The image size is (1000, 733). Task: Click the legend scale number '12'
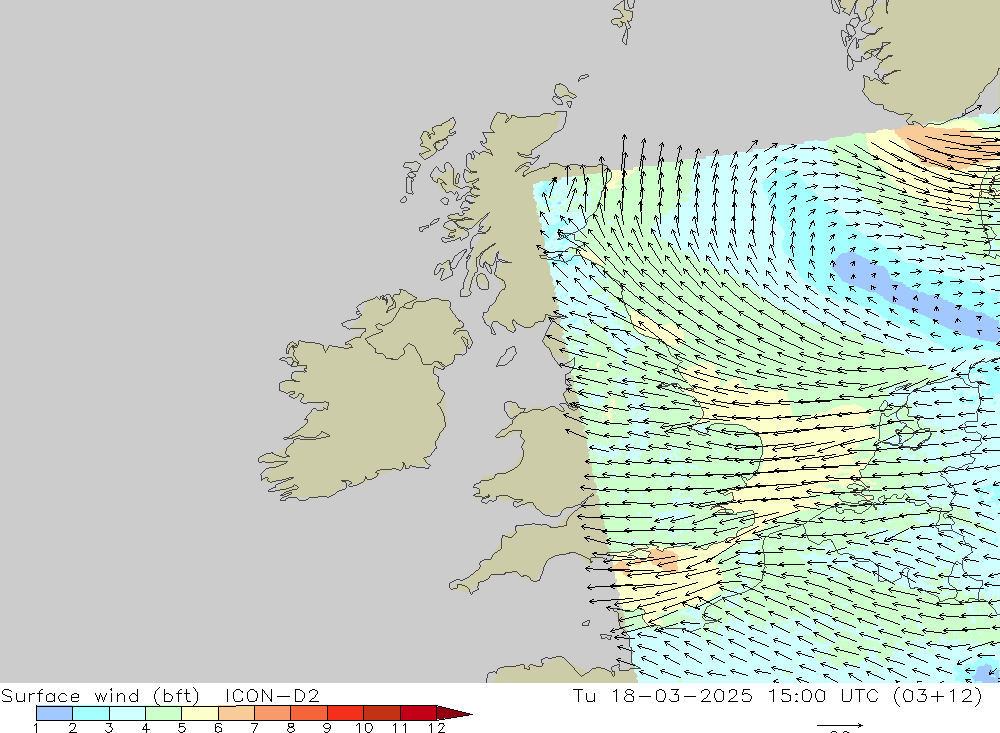(436, 728)
